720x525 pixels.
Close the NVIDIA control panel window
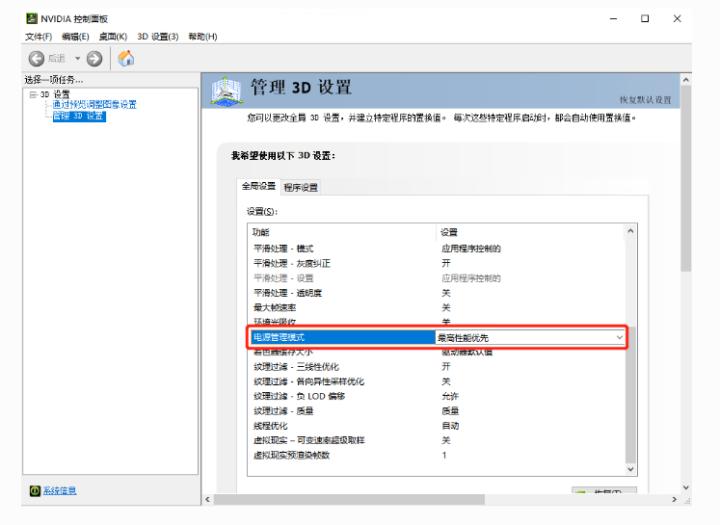[677, 18]
